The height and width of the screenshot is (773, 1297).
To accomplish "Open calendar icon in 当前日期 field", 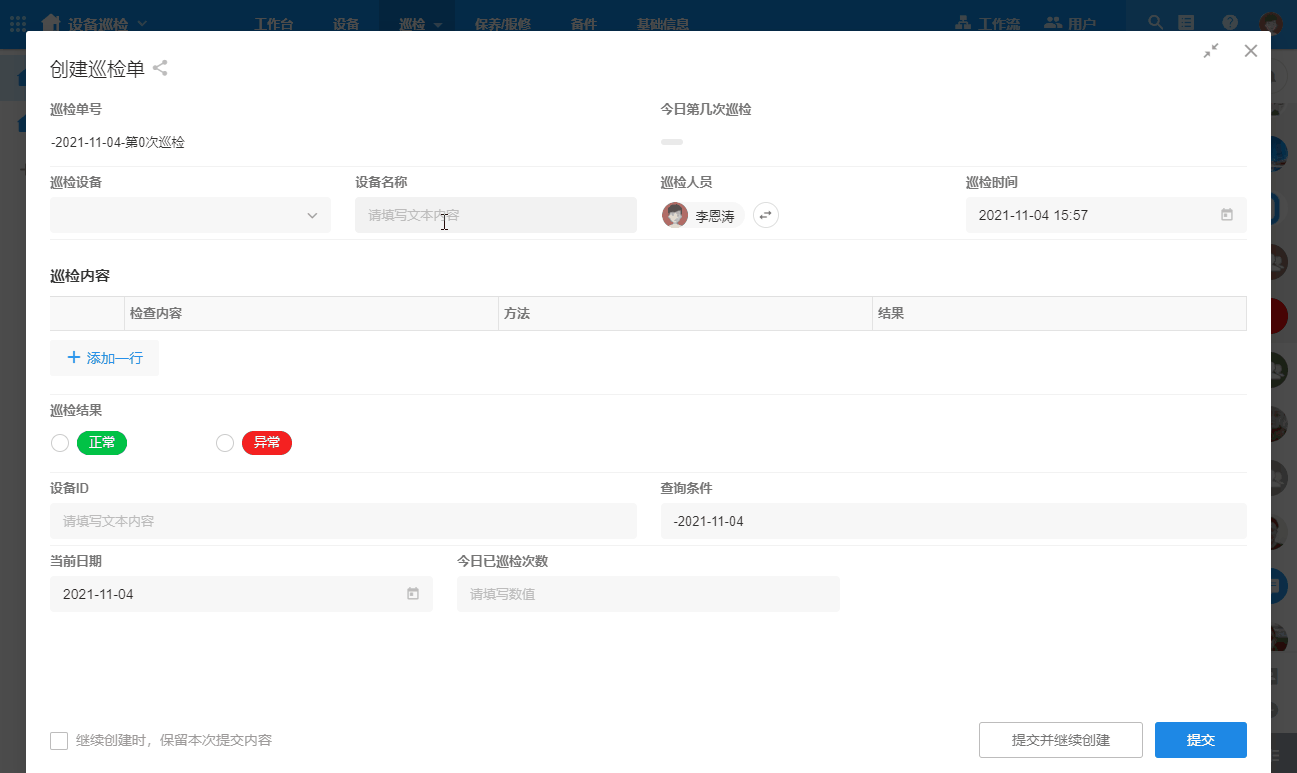I will 413,594.
